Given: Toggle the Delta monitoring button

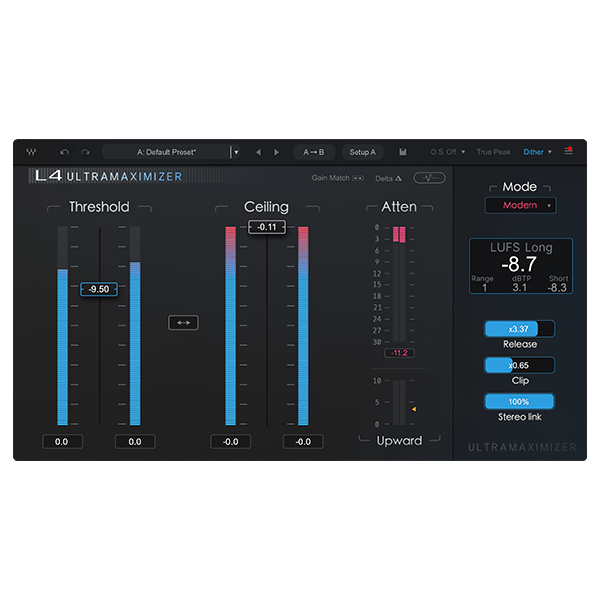Looking at the screenshot, I should click(388, 178).
